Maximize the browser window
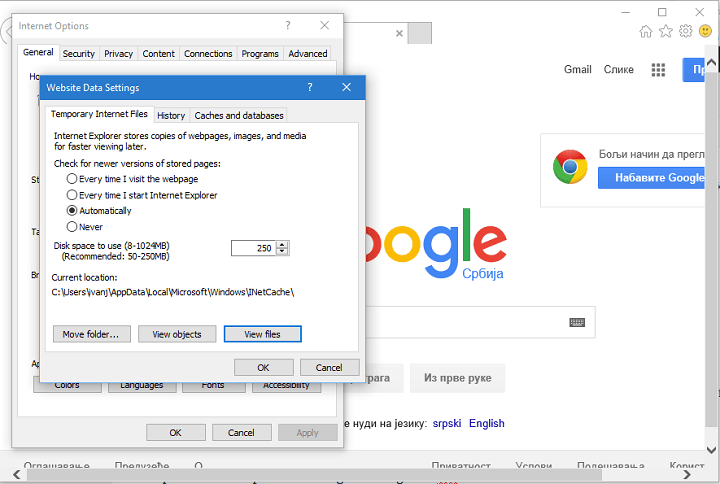 click(x=662, y=12)
